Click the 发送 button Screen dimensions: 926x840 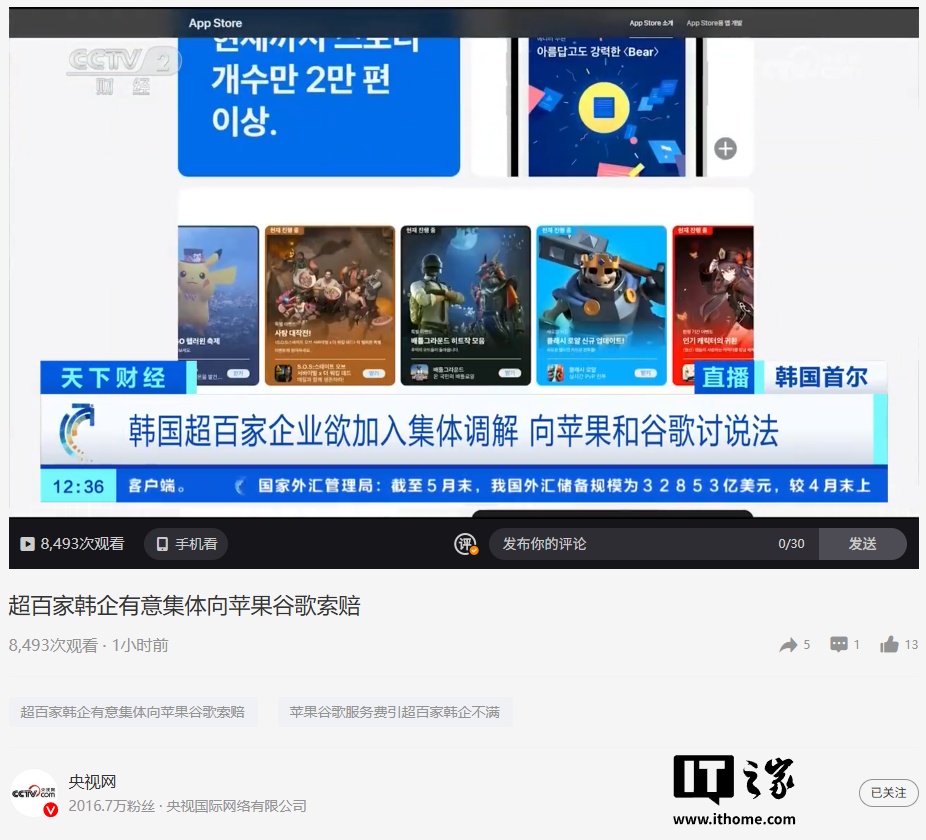[x=862, y=544]
